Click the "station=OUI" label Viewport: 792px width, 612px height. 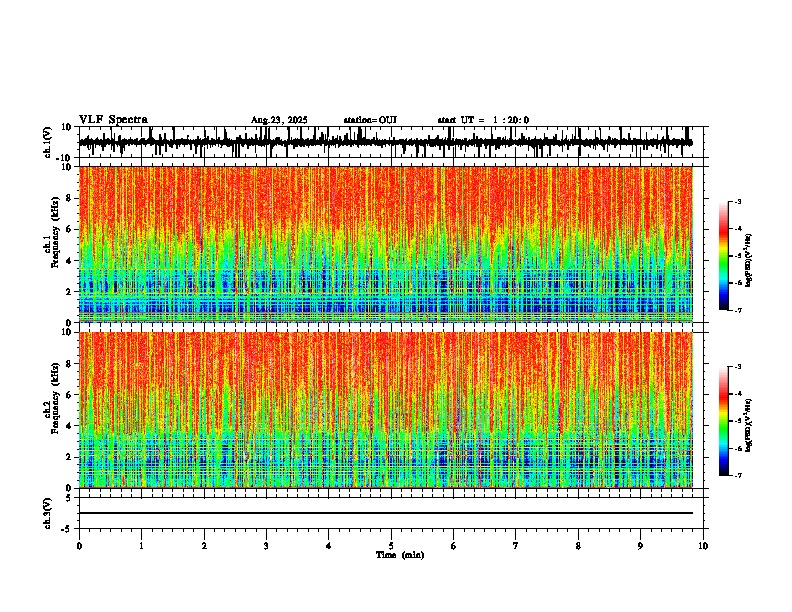370,120
